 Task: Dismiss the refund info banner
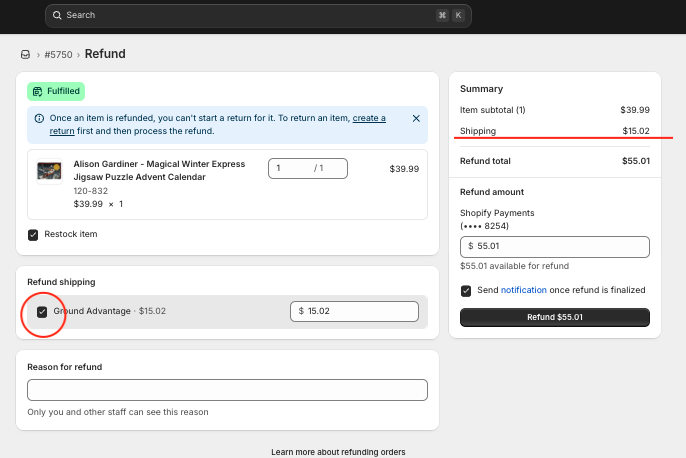pyautogui.click(x=416, y=118)
